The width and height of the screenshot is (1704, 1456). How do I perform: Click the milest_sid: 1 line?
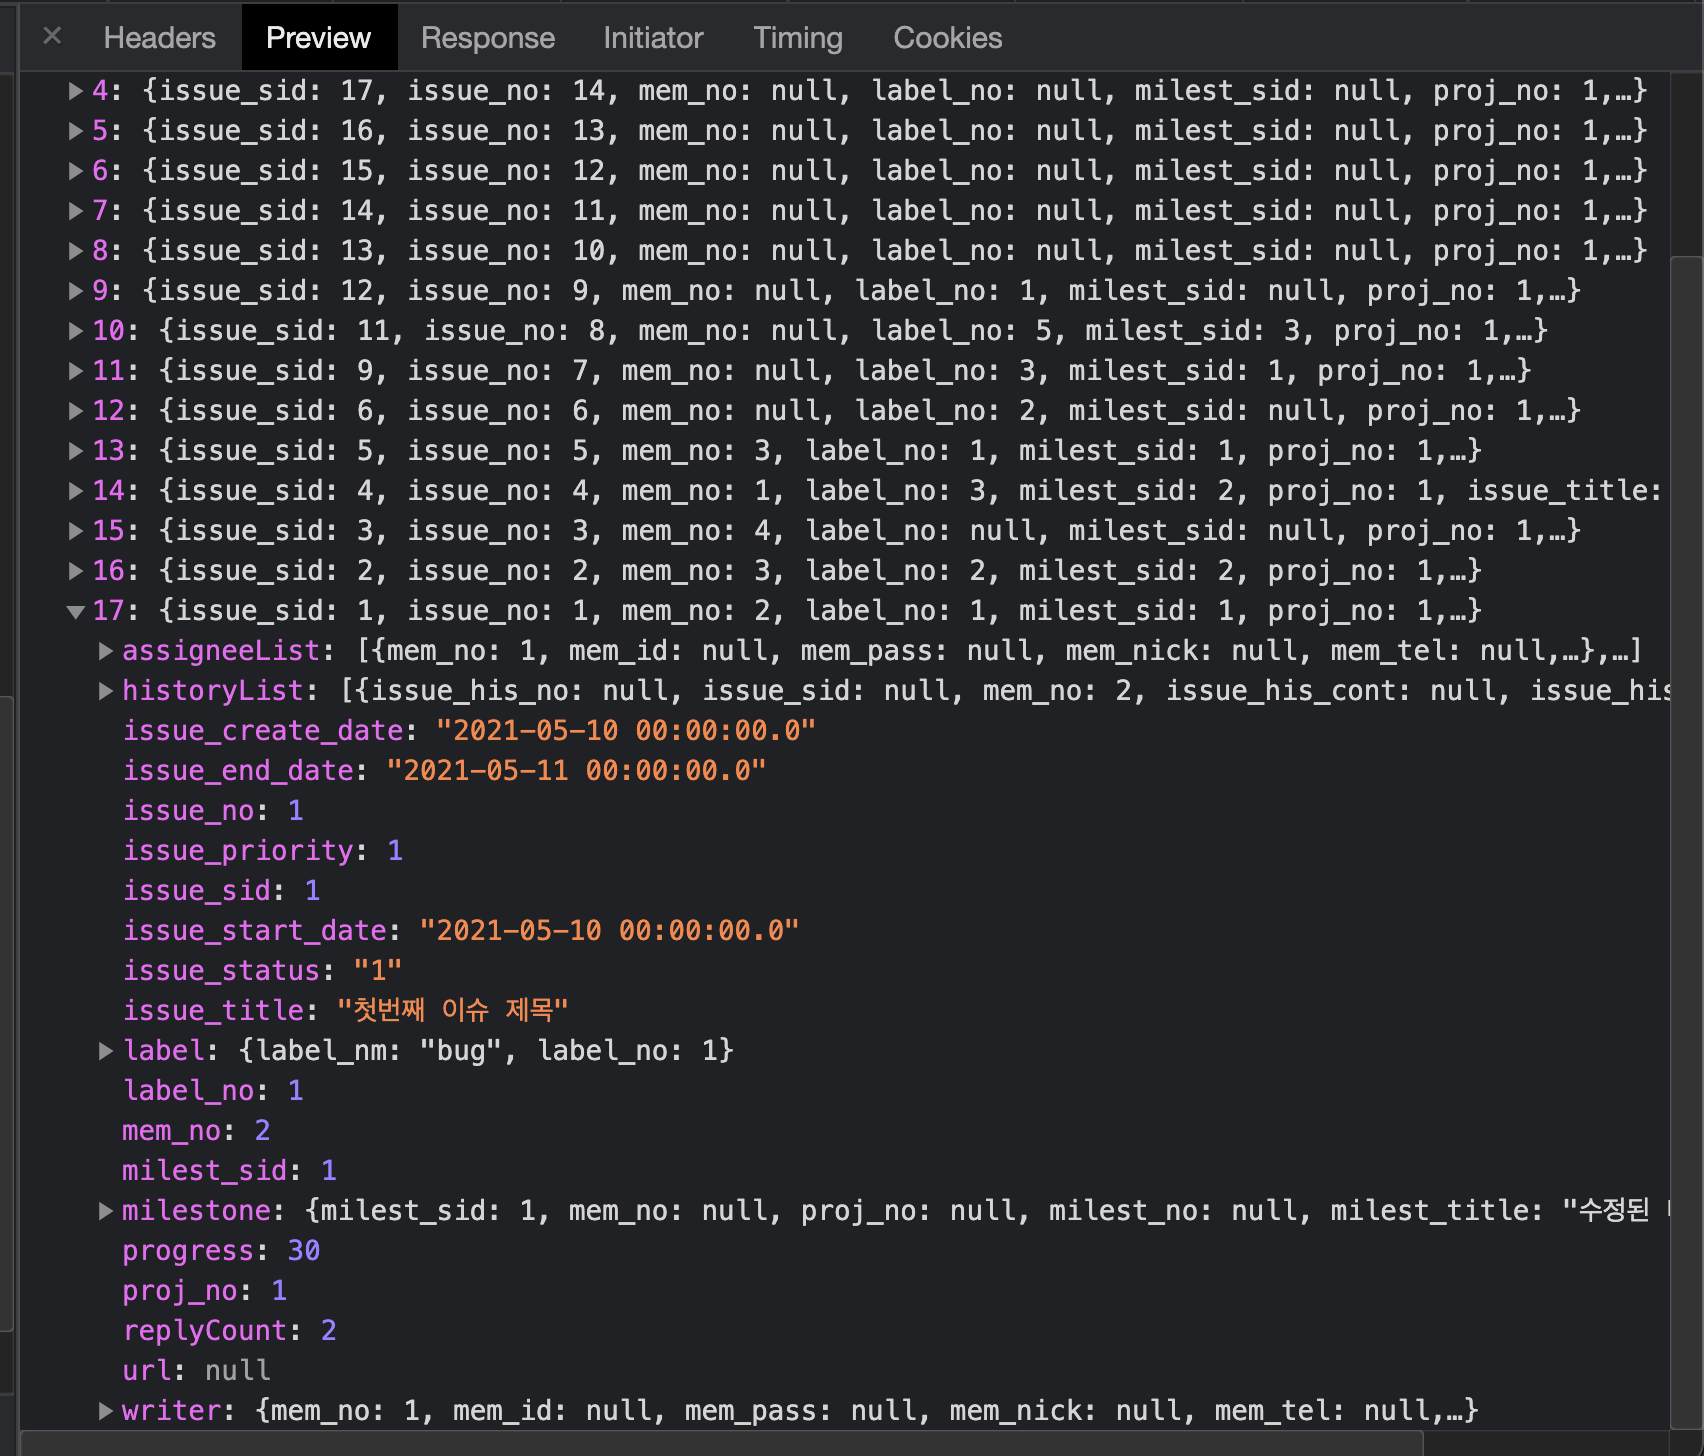click(x=229, y=1171)
